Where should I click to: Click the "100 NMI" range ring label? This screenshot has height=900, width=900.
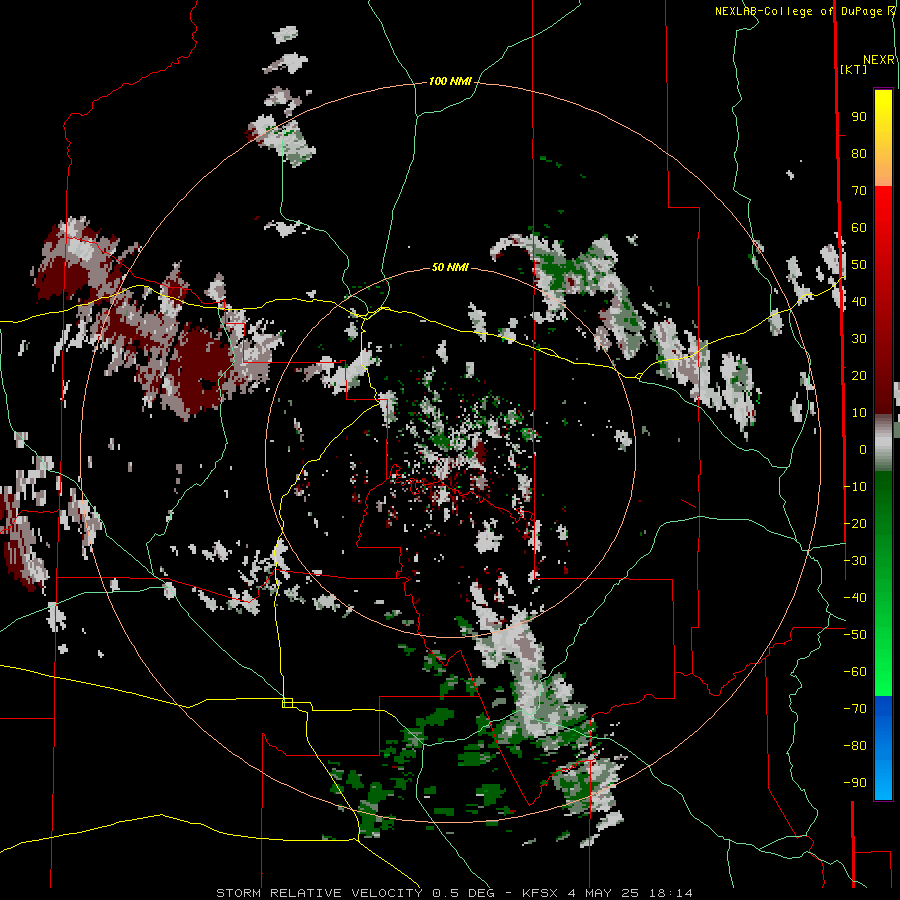450,82
